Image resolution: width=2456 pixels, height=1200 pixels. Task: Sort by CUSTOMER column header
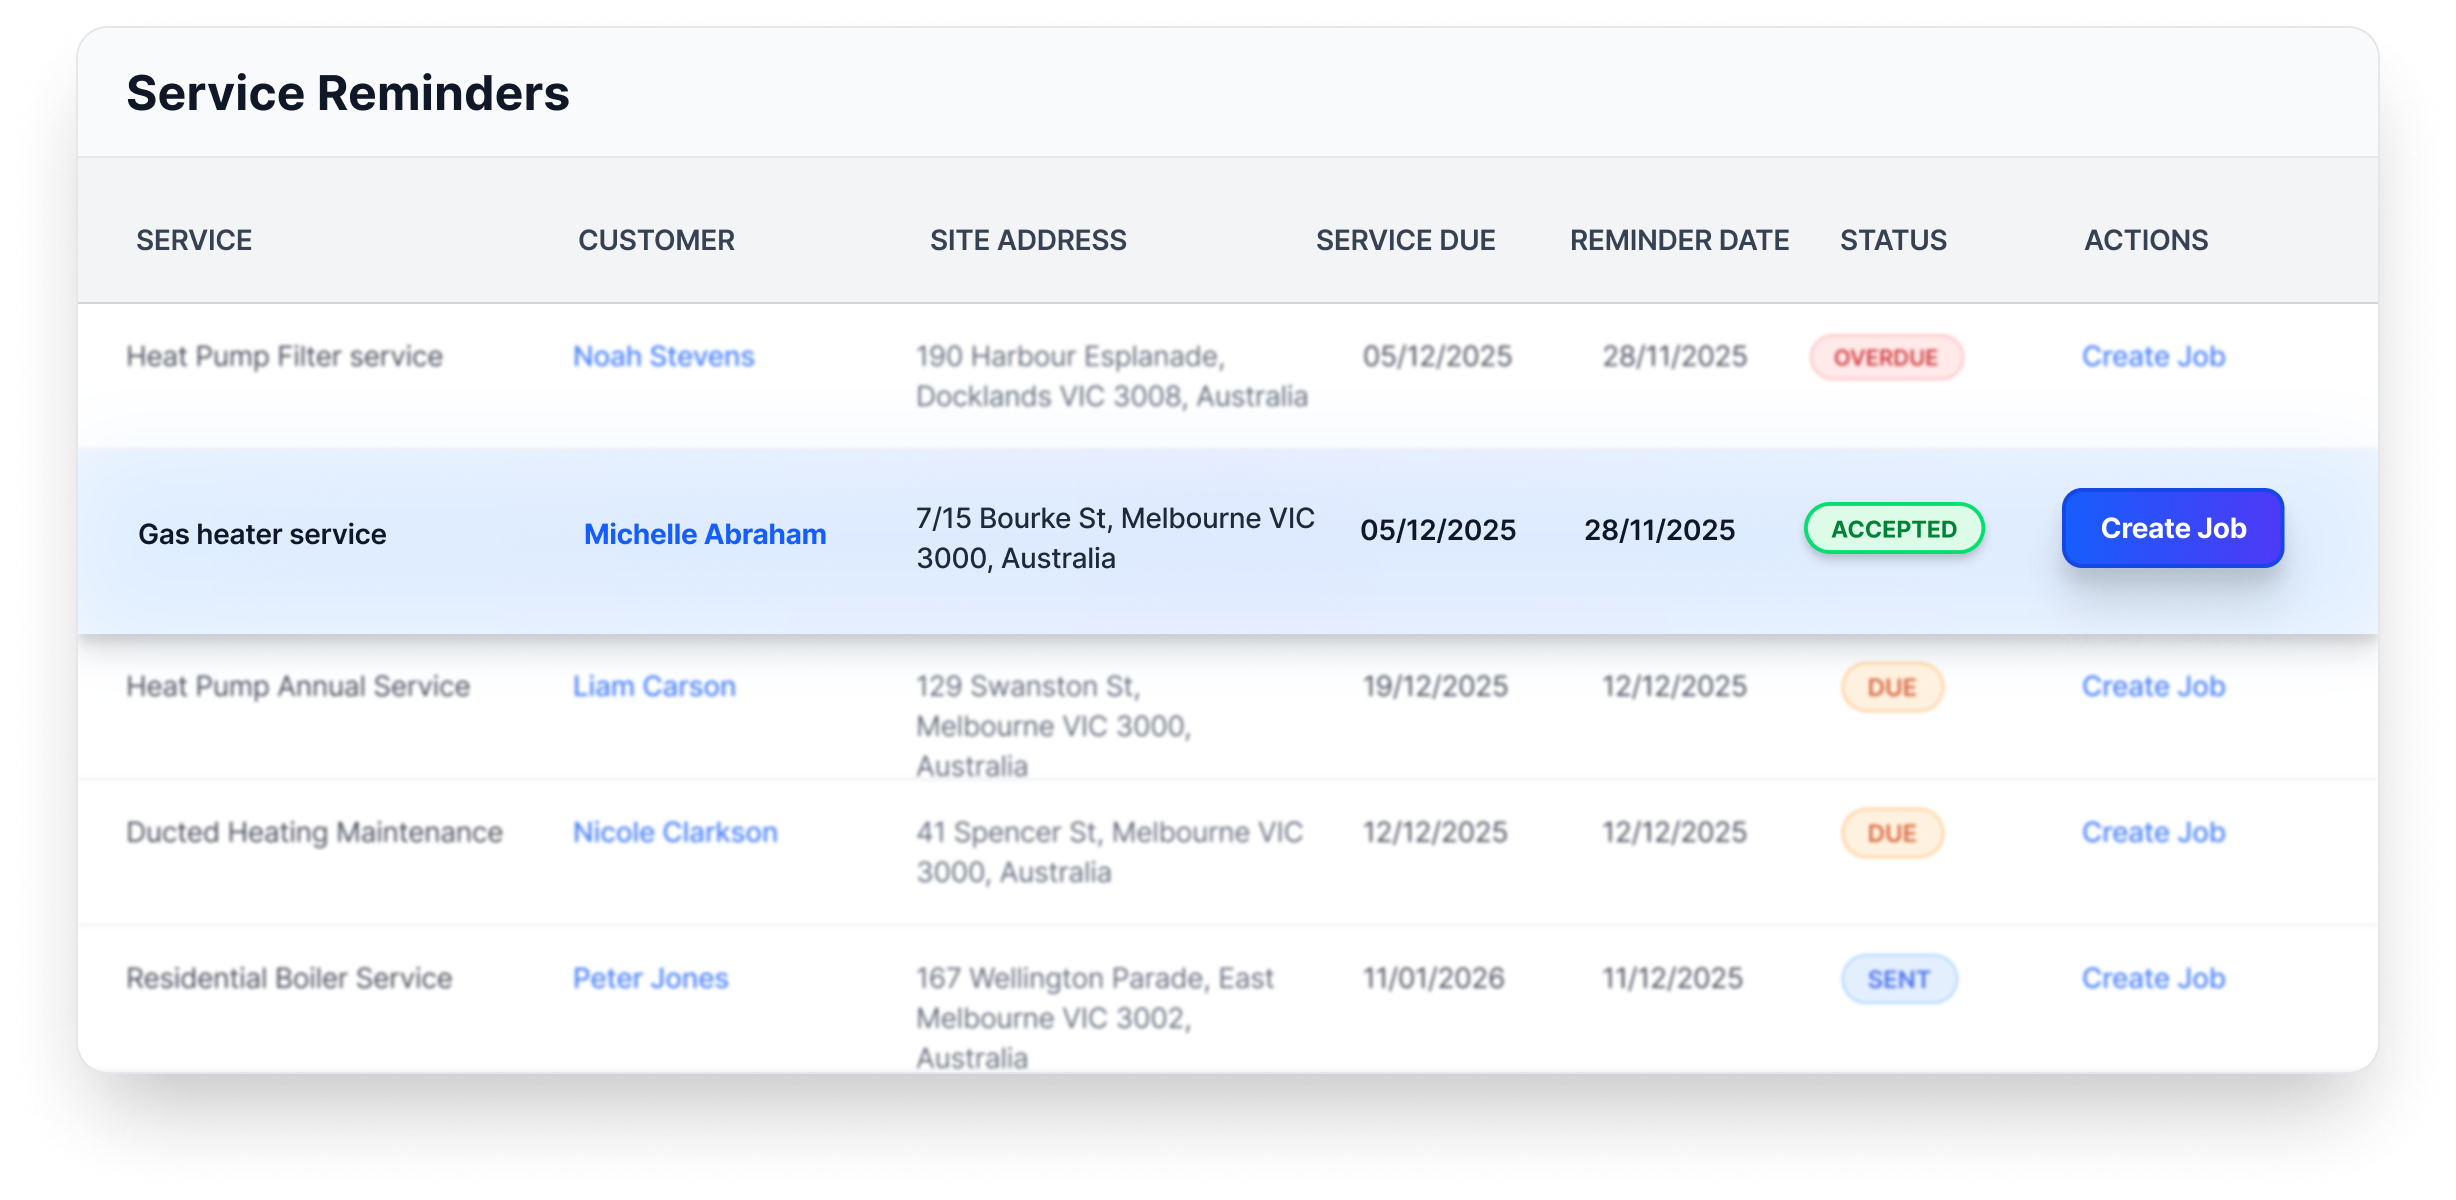click(x=656, y=240)
